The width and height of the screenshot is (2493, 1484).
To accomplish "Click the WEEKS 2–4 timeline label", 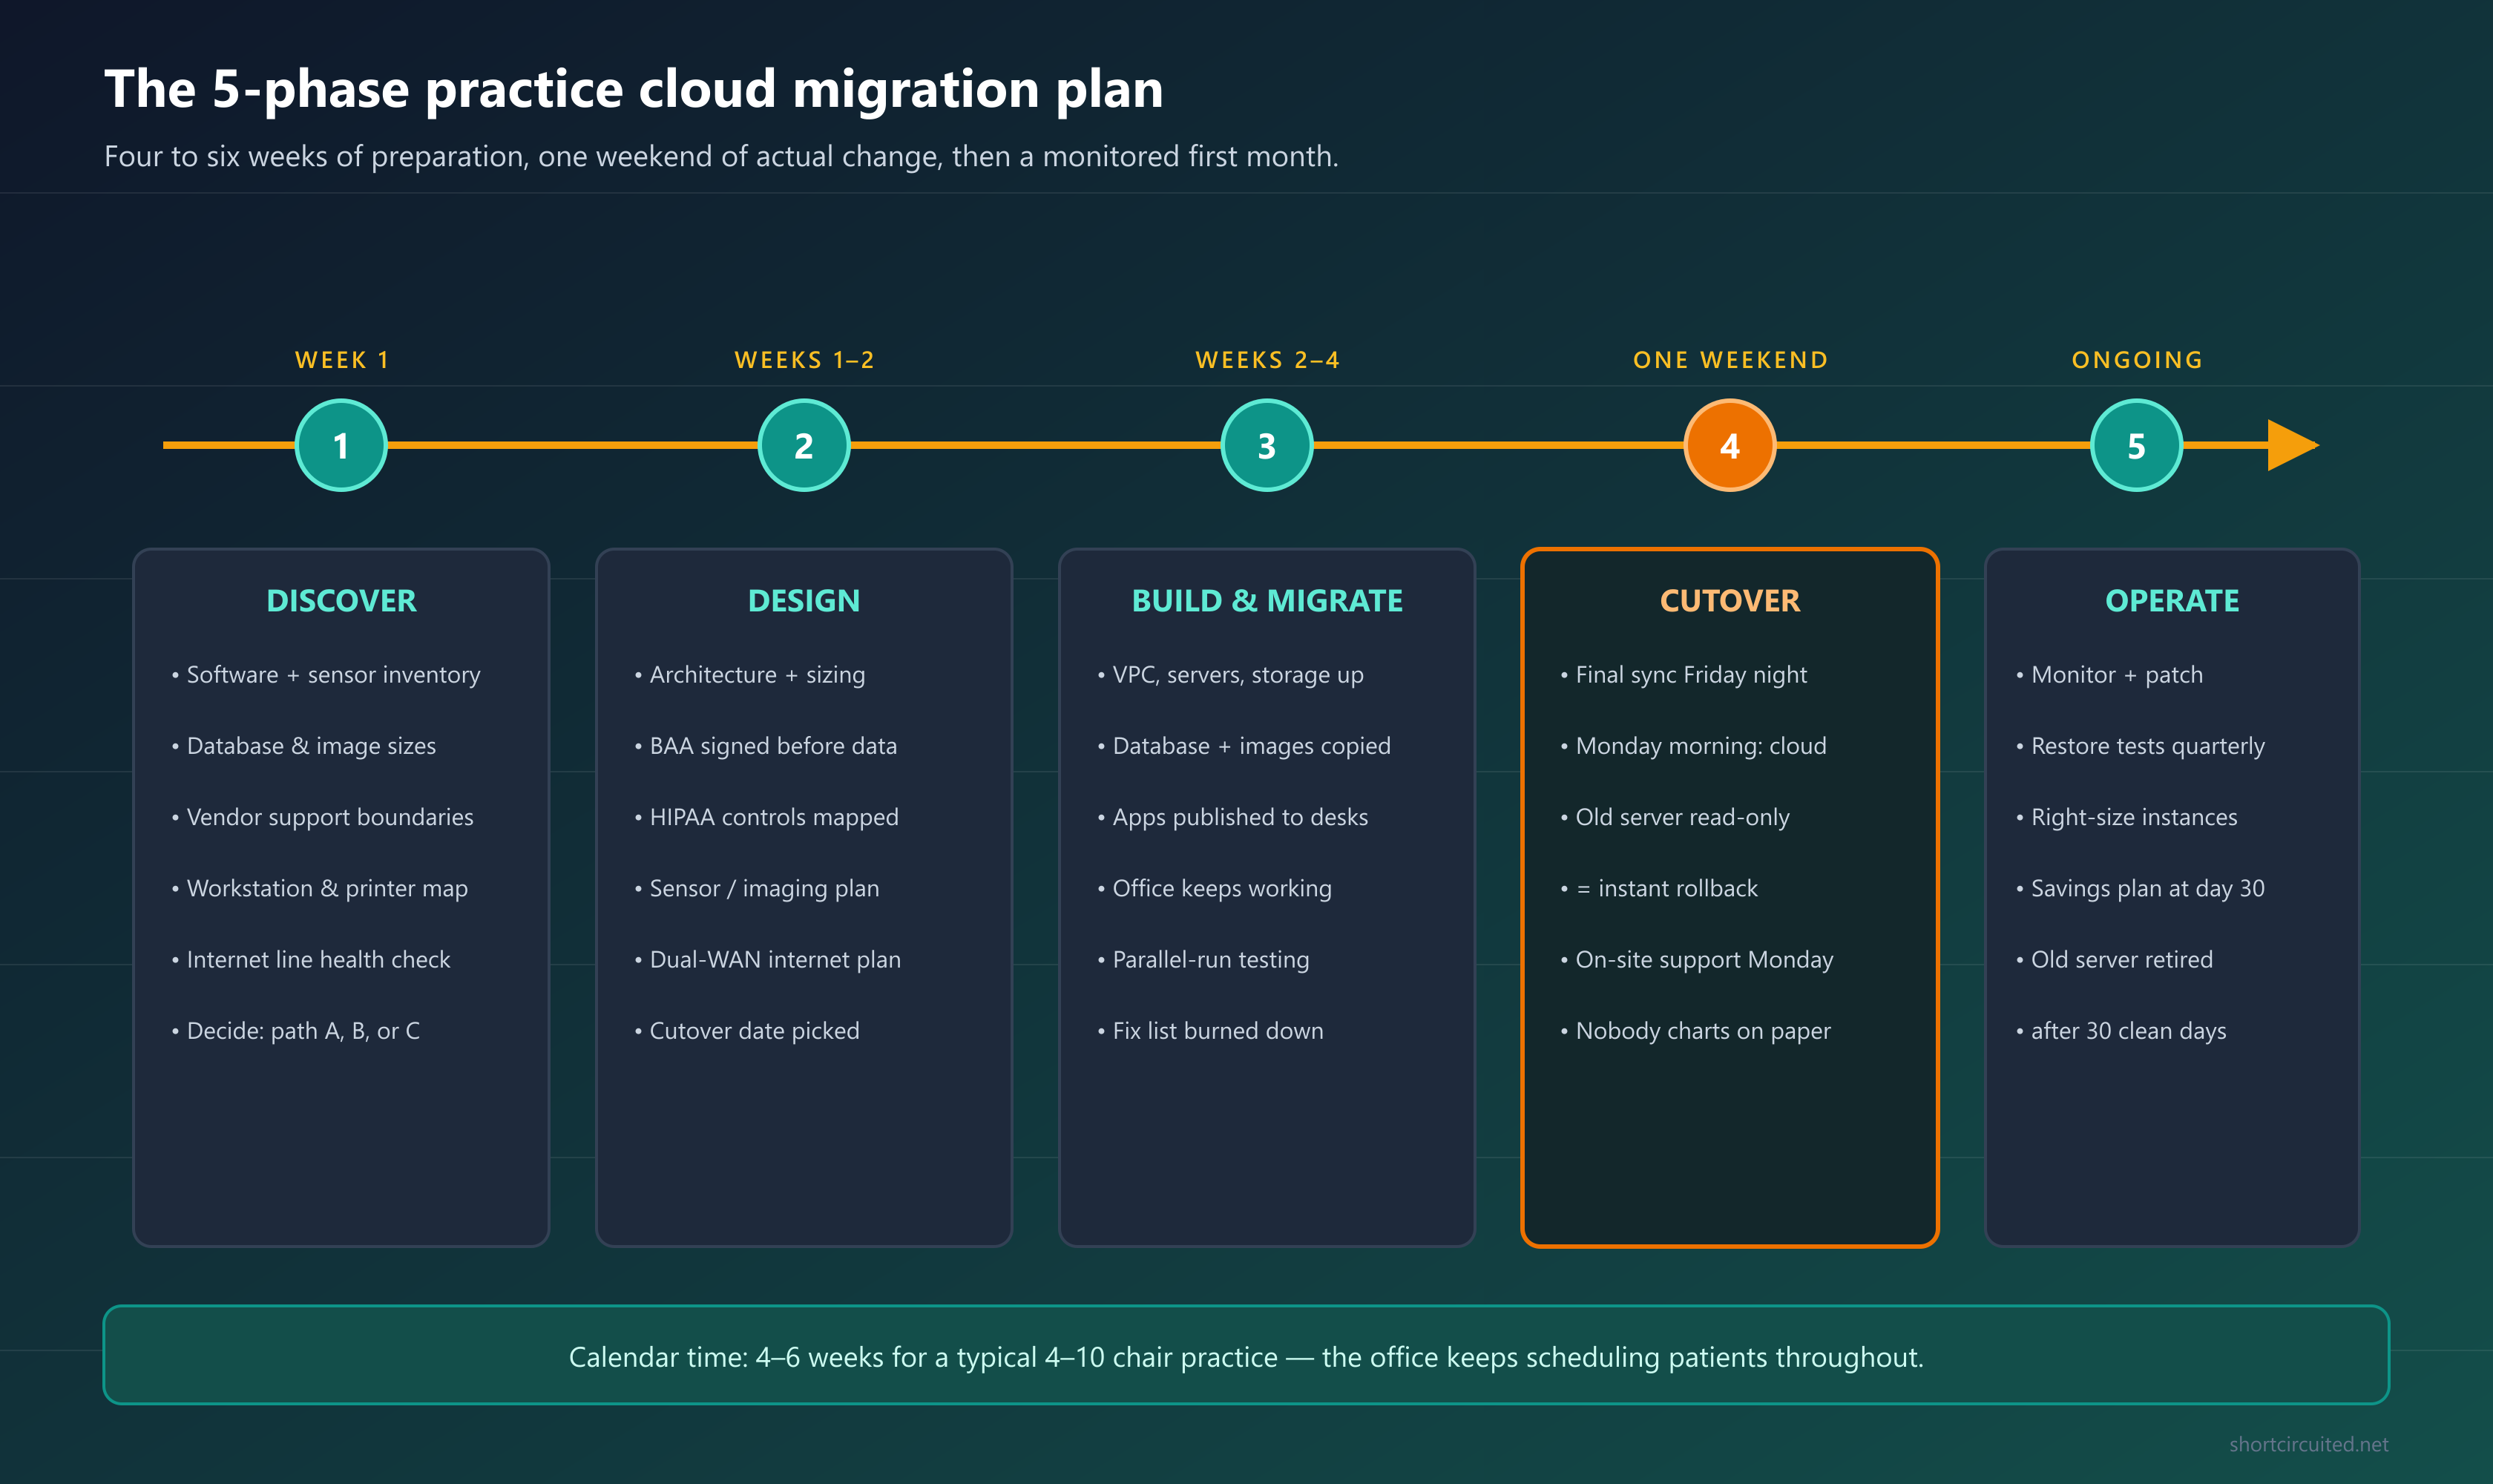I will (x=1268, y=360).
